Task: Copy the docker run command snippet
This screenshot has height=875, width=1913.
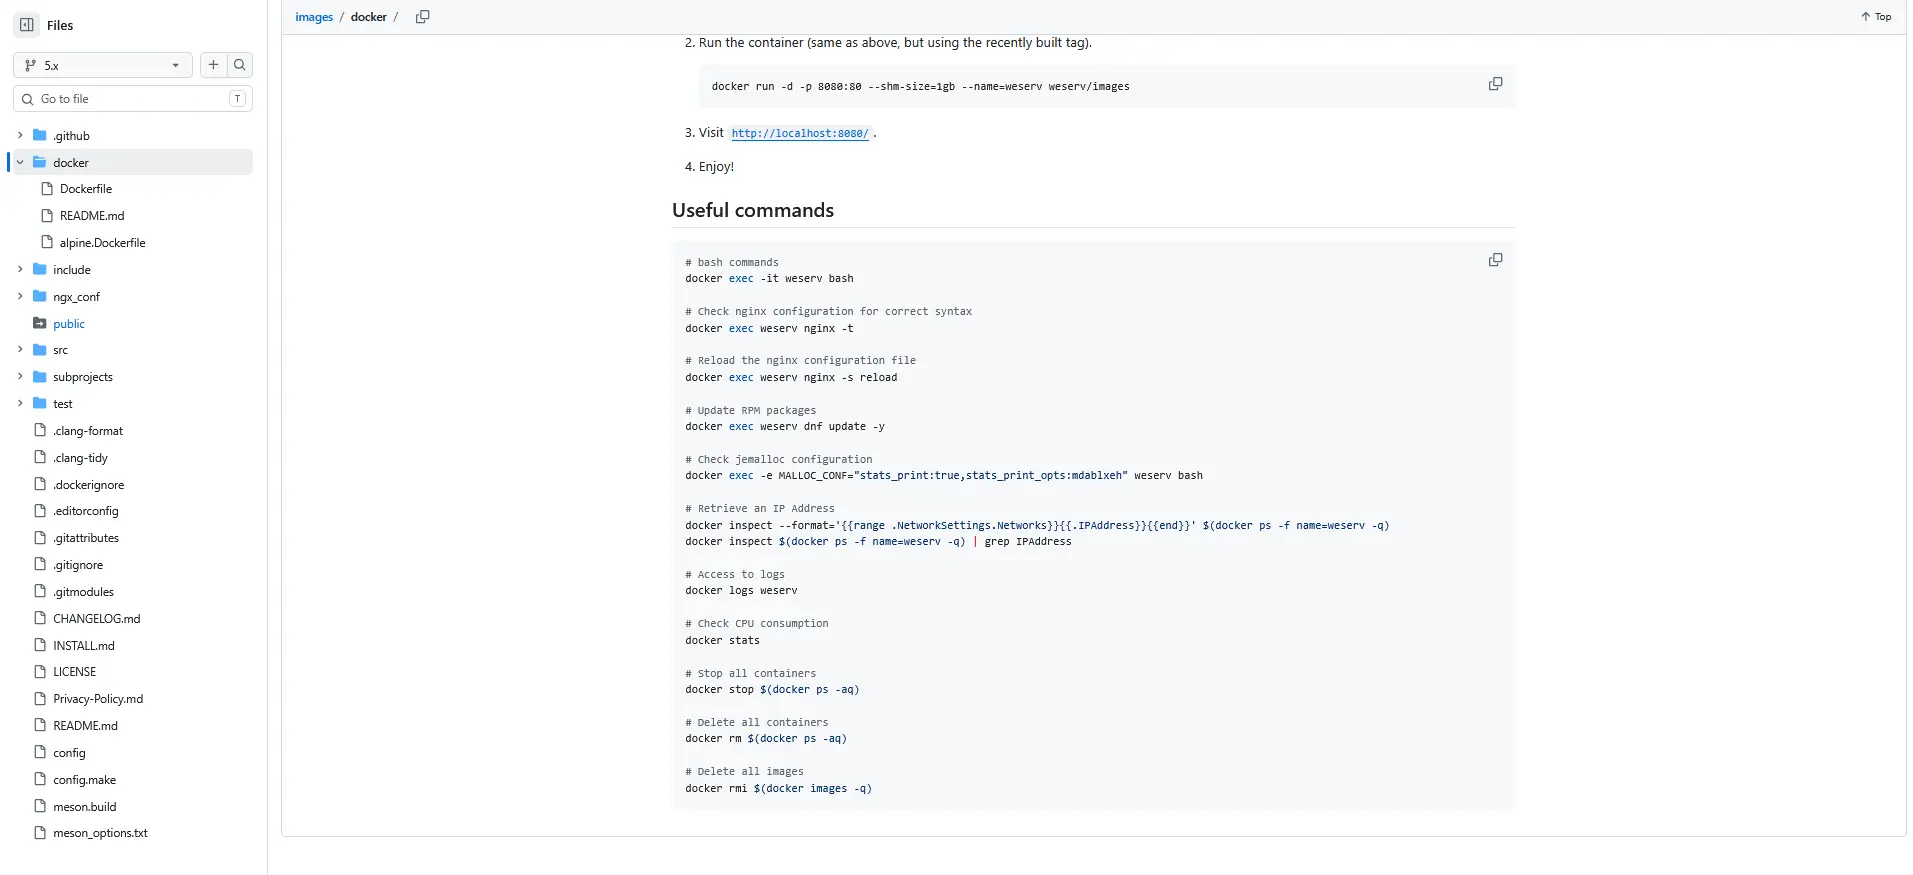Action: click(1495, 84)
